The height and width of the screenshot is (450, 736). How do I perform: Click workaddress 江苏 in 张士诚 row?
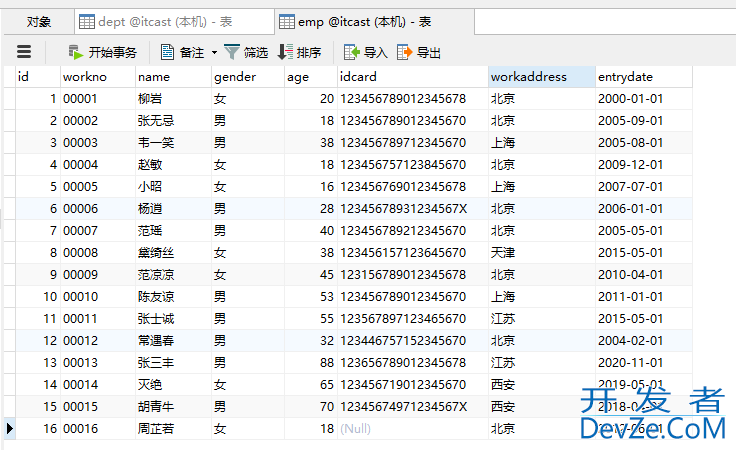[542, 319]
